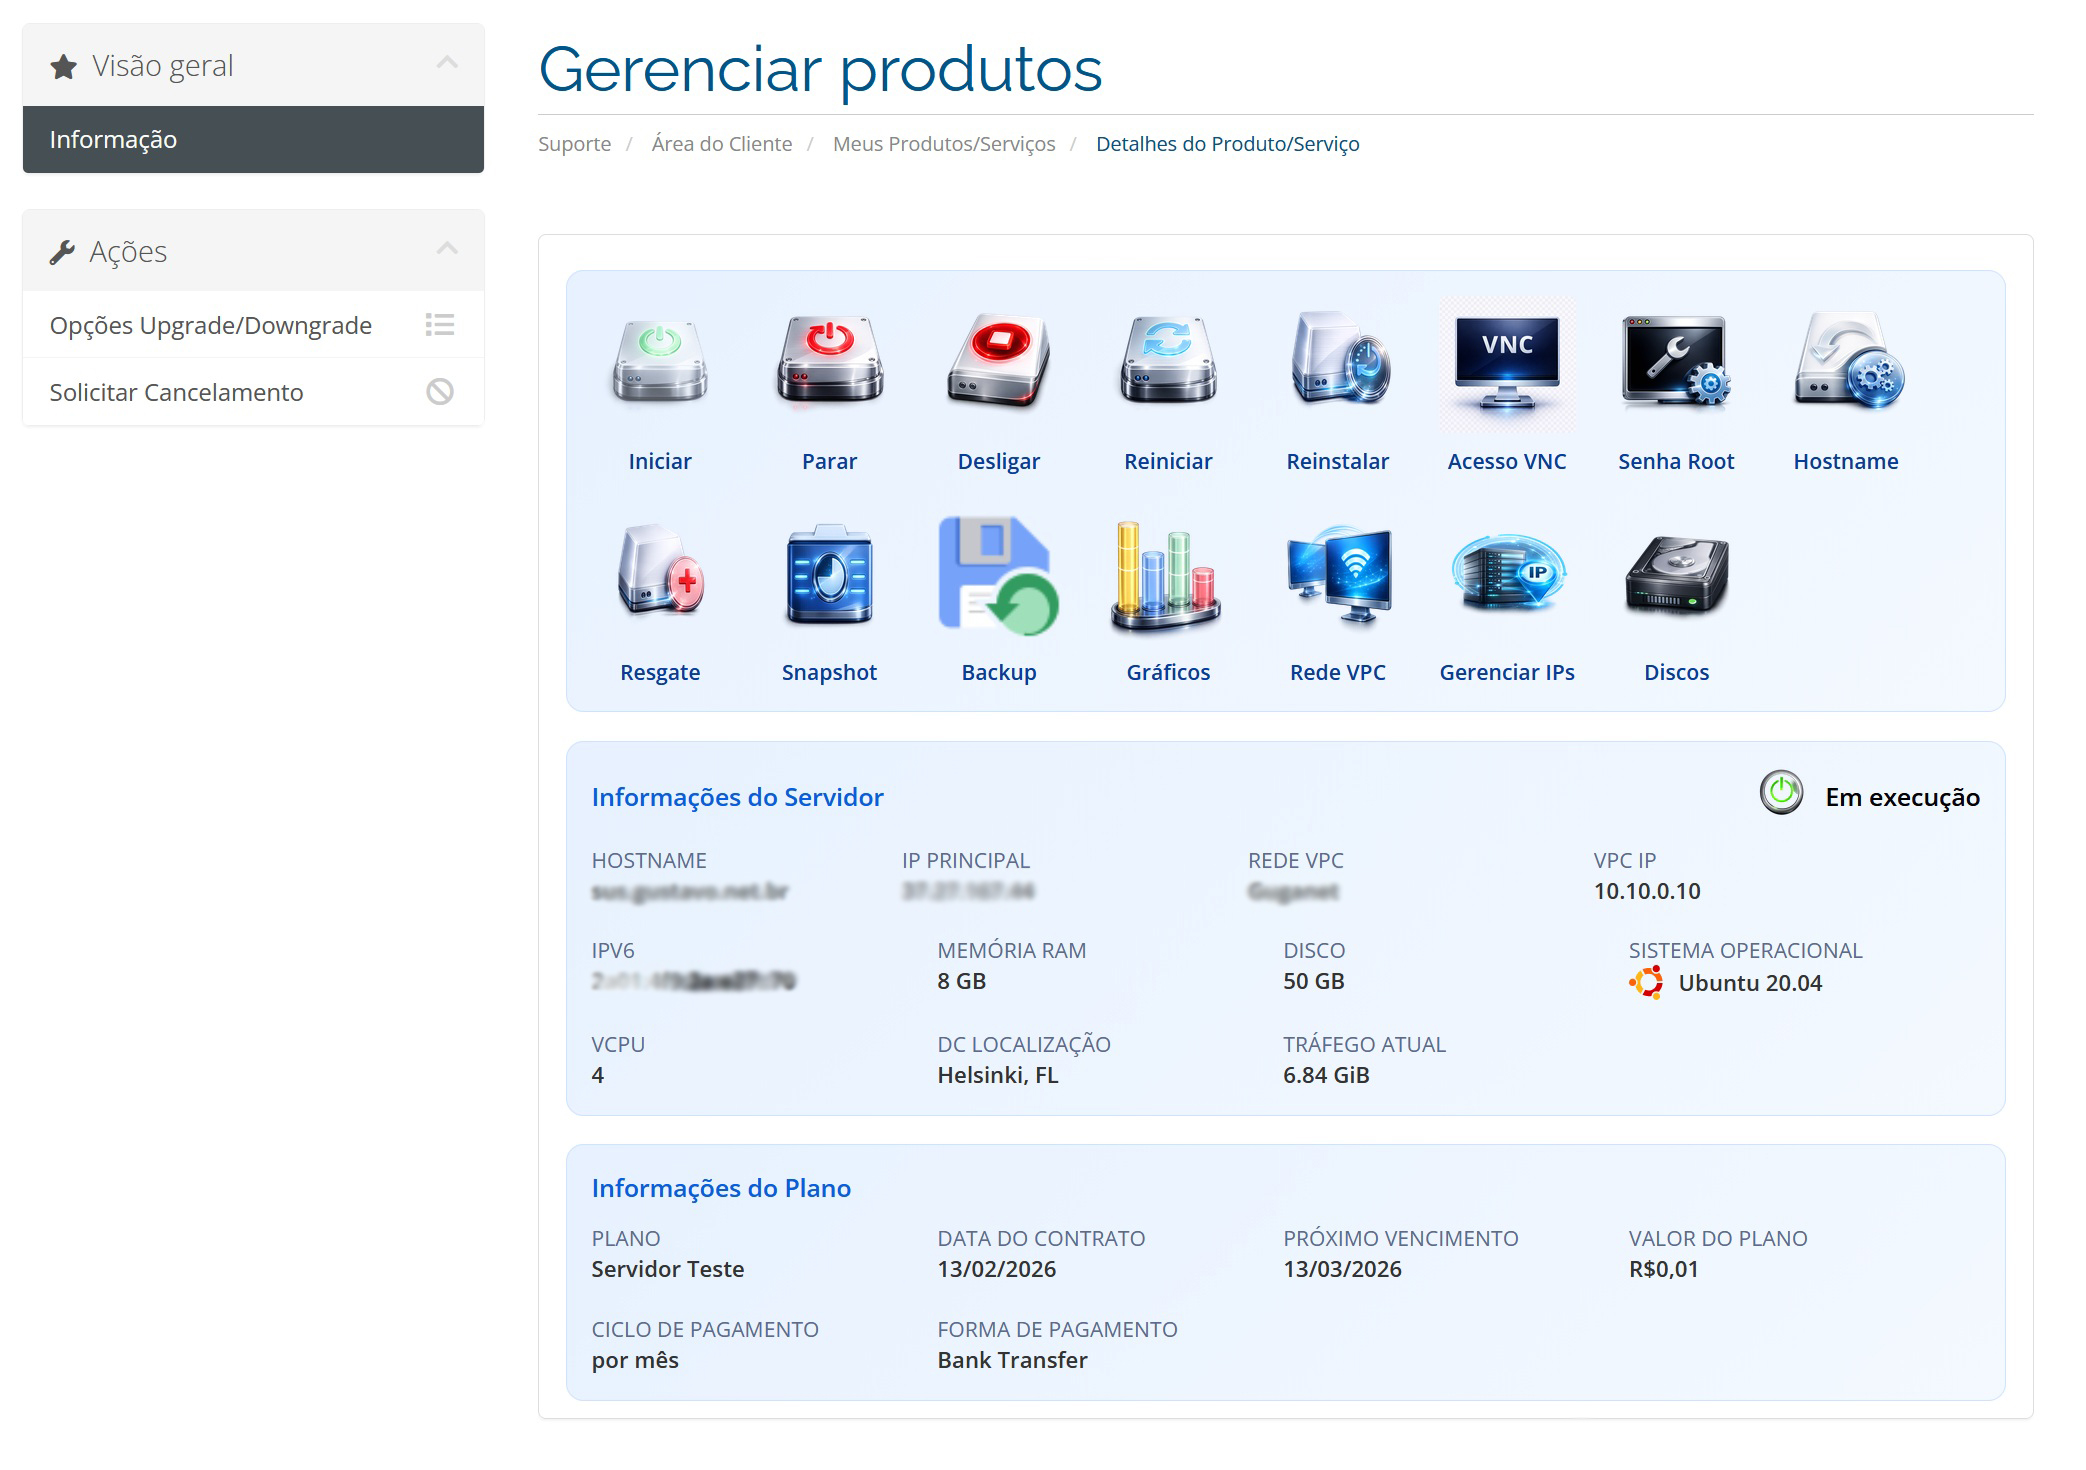Select the Informação sidebar item

(x=253, y=139)
